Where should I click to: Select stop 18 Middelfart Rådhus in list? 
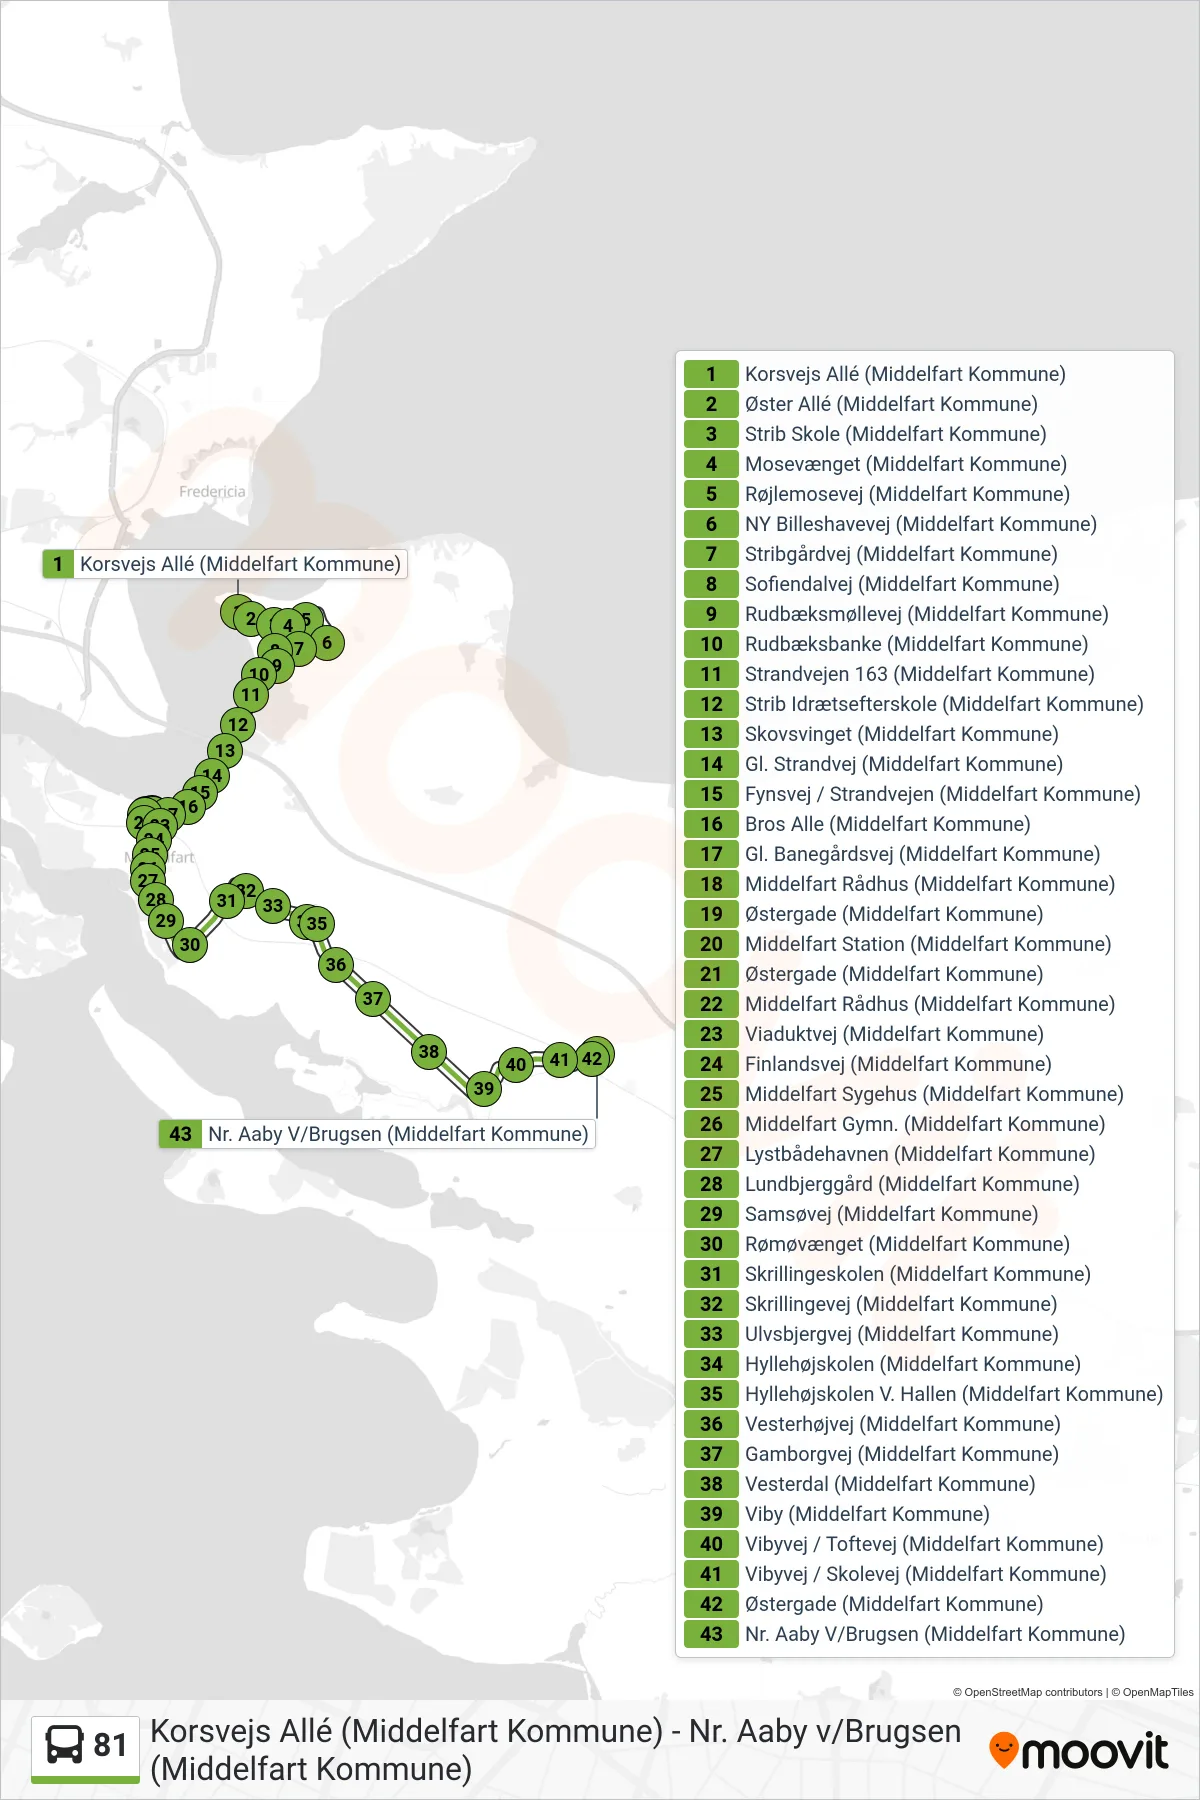(924, 884)
